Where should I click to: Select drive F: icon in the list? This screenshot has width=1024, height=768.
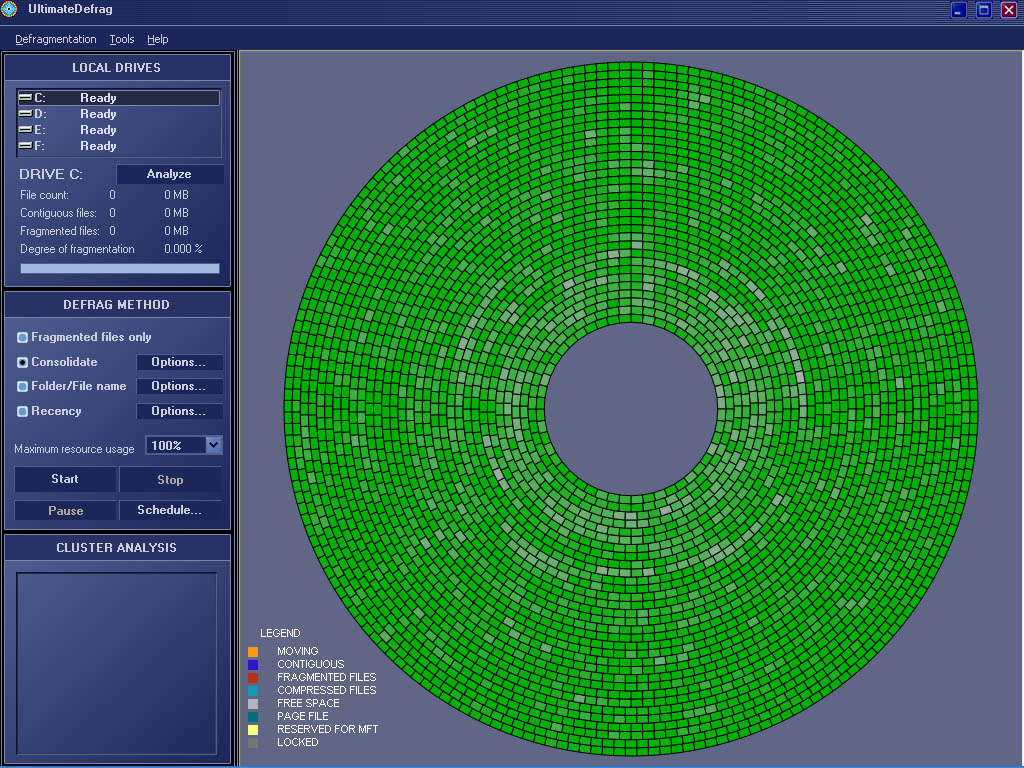click(25, 146)
